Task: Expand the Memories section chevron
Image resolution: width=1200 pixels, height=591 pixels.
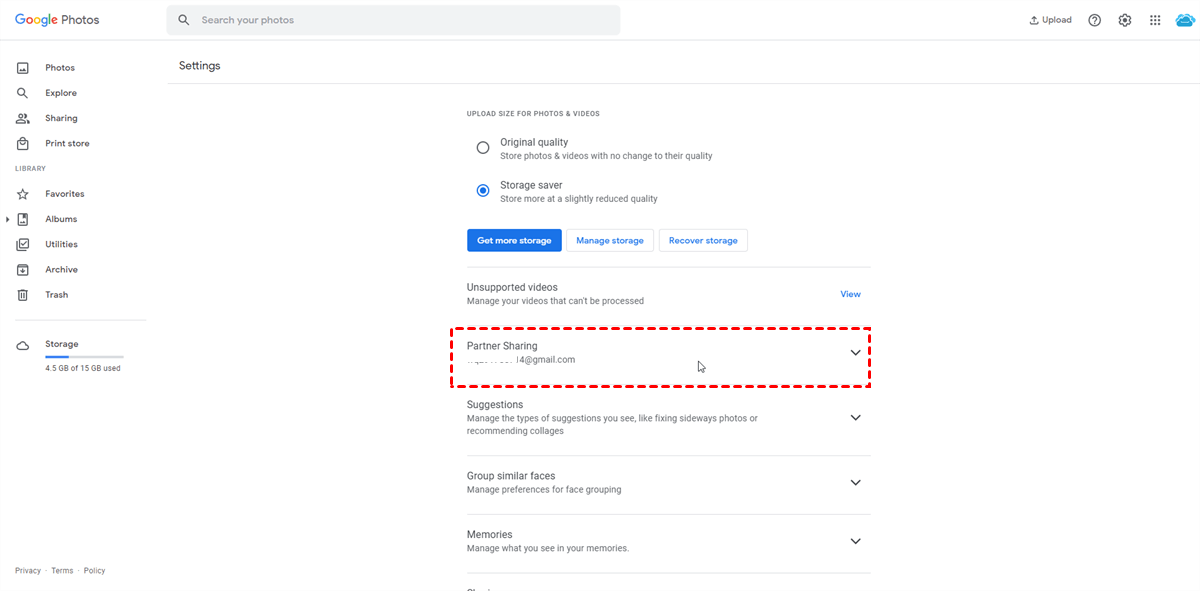Action: [855, 541]
